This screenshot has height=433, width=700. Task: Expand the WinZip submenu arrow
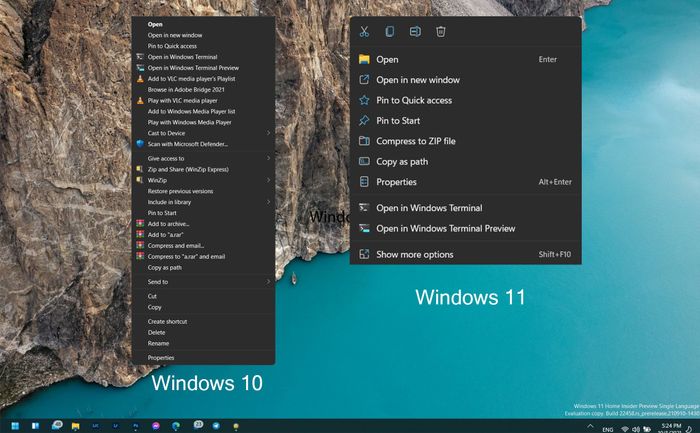coord(268,180)
